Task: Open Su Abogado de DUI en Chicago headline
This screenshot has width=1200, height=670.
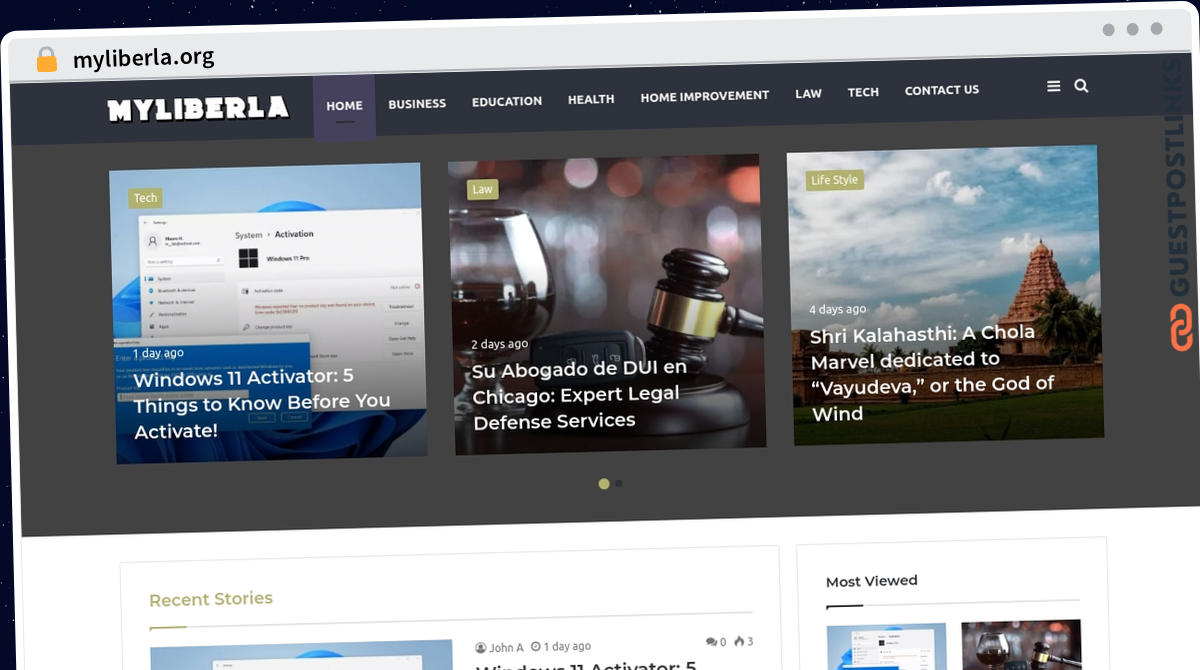Action: point(579,395)
